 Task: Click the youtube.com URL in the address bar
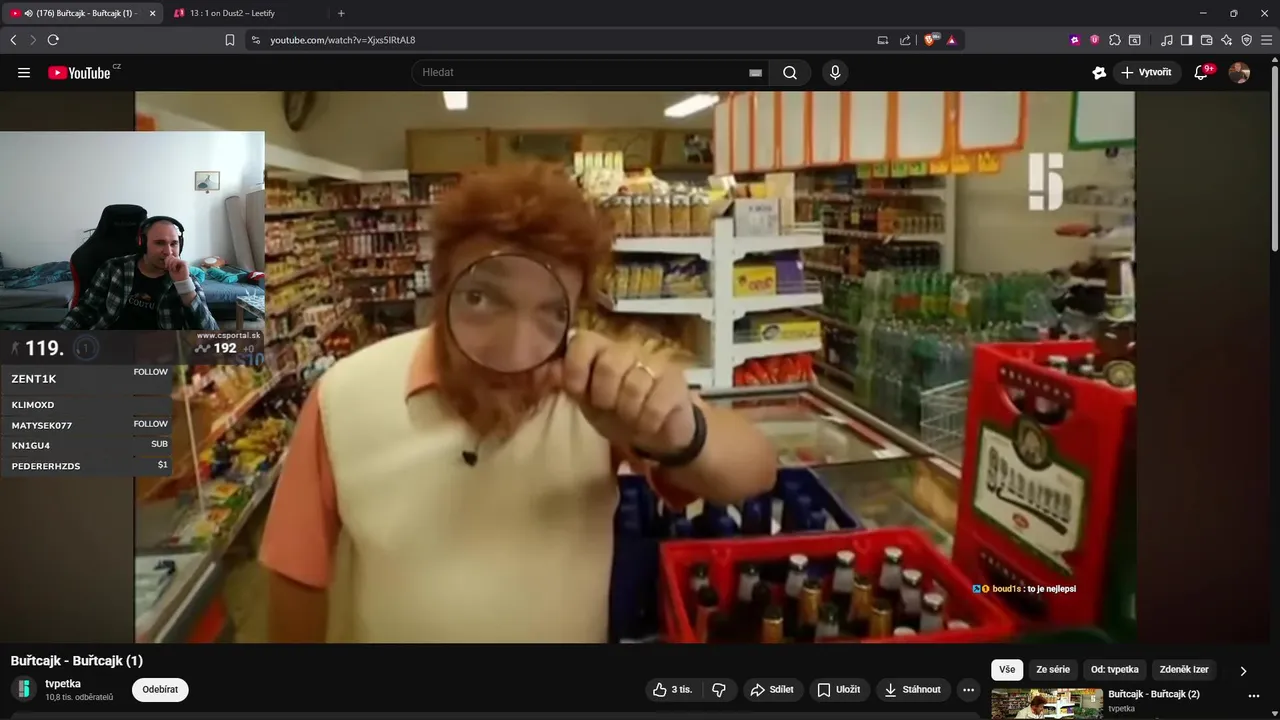tap(342, 40)
